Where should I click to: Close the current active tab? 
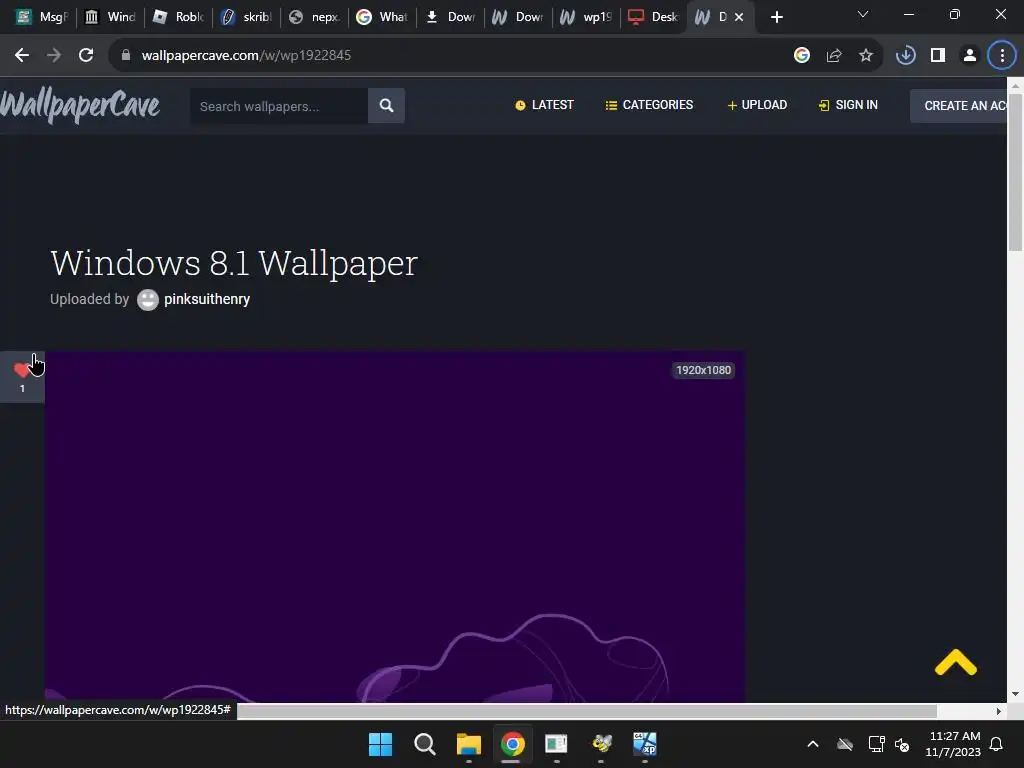tap(739, 17)
